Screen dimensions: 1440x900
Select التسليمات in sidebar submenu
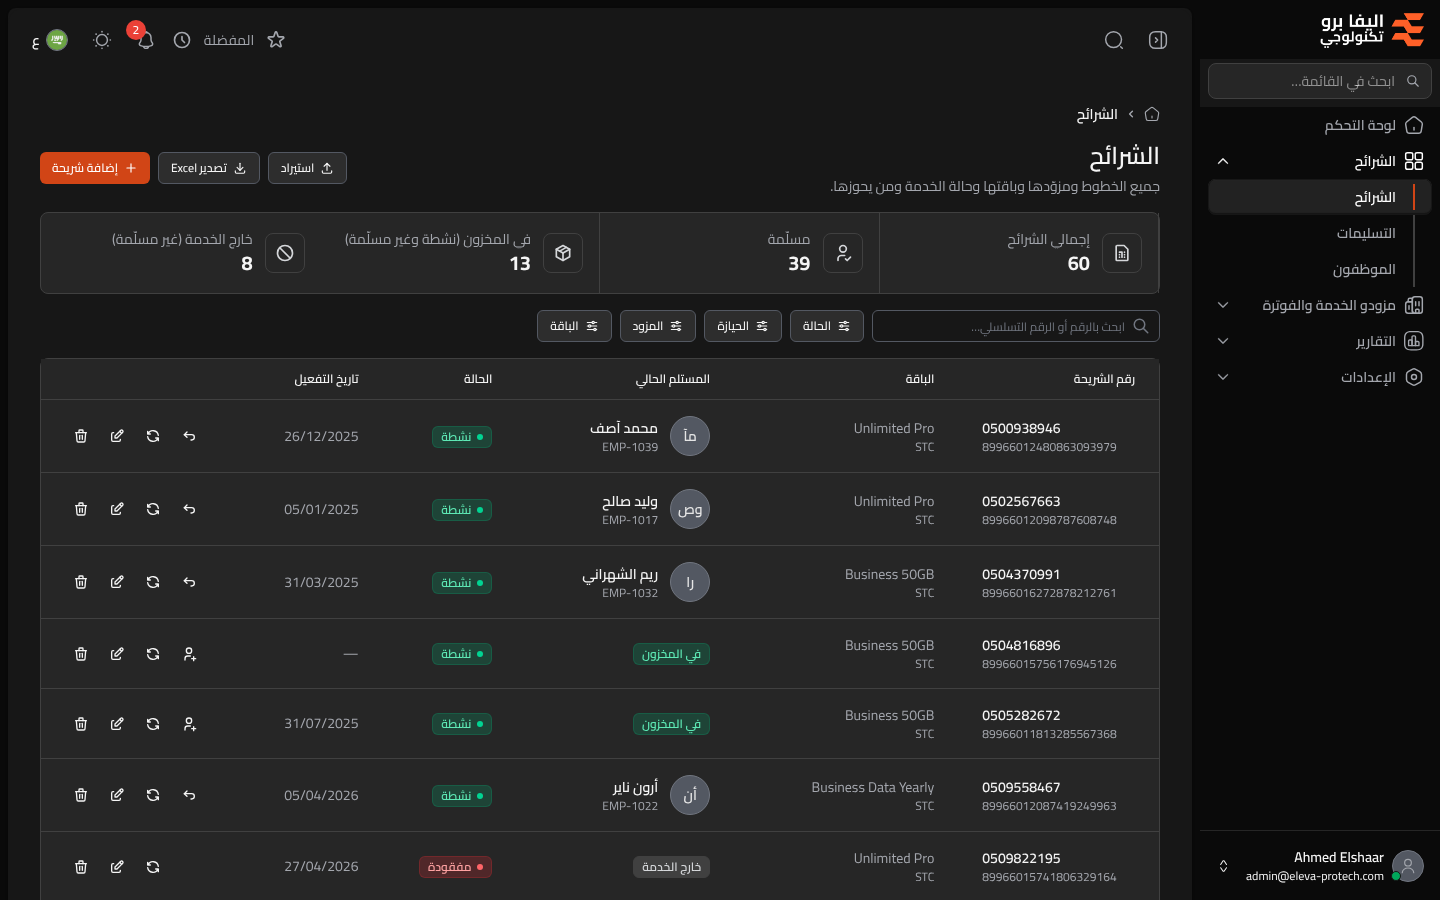click(x=1366, y=233)
